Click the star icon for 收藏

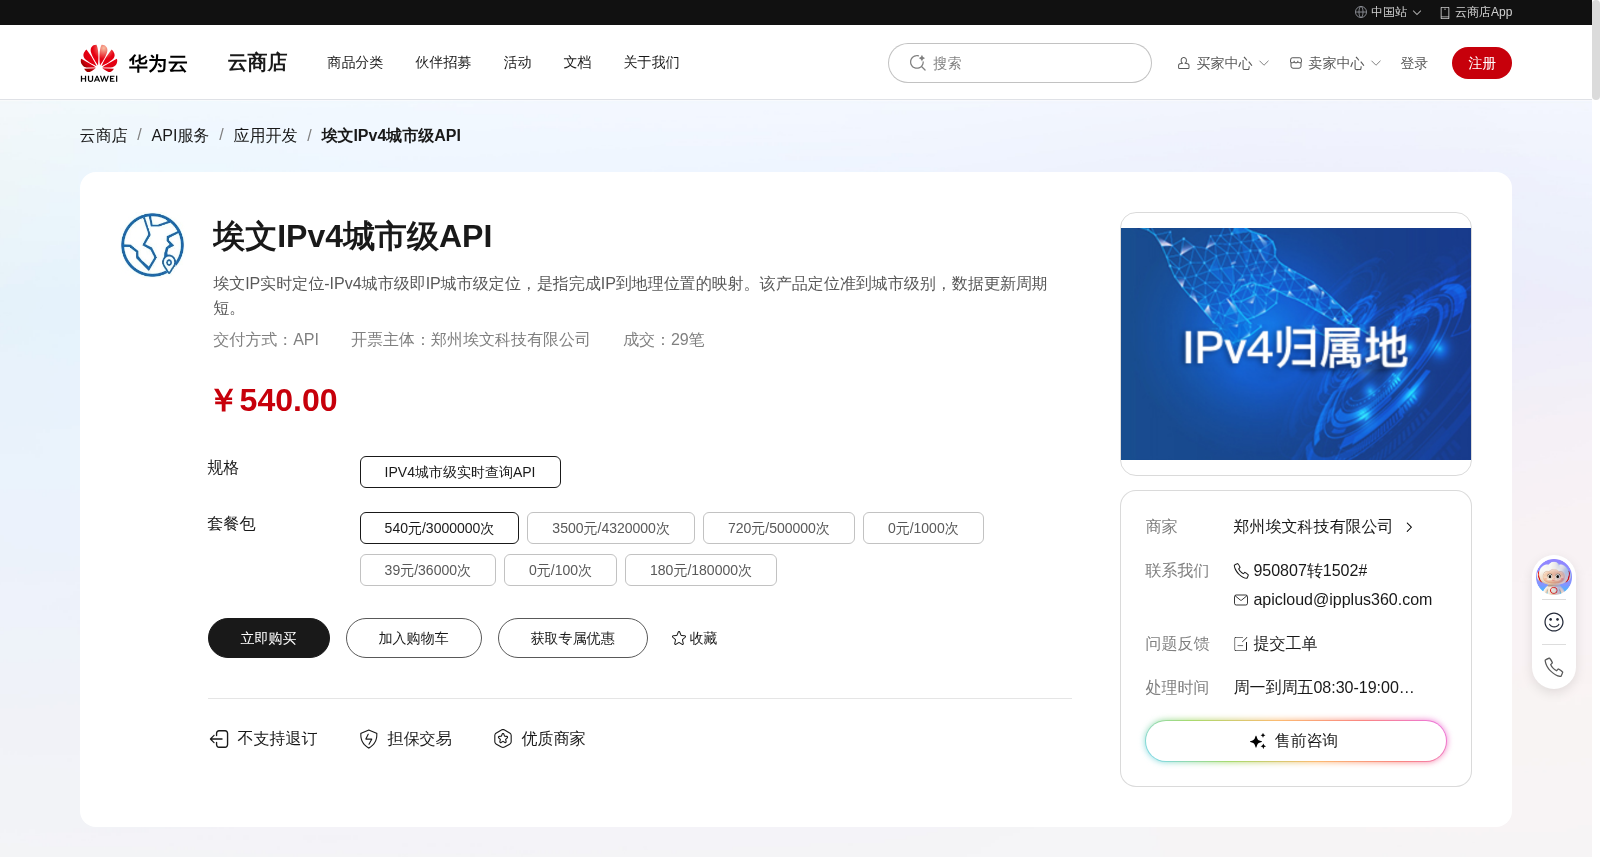coord(678,638)
